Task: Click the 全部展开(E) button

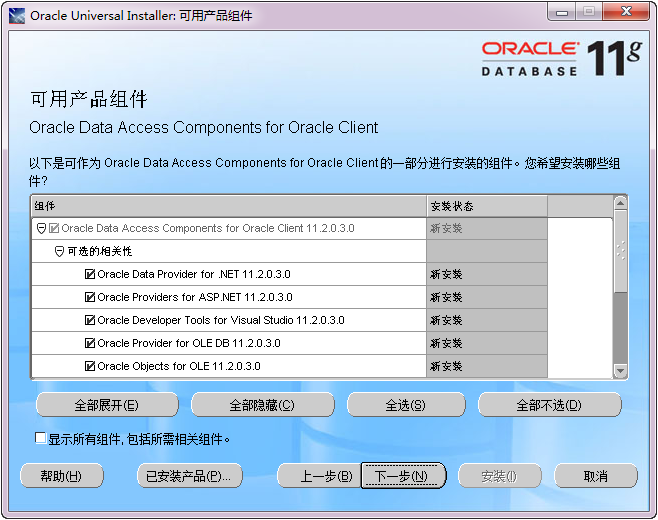Action: [107, 405]
